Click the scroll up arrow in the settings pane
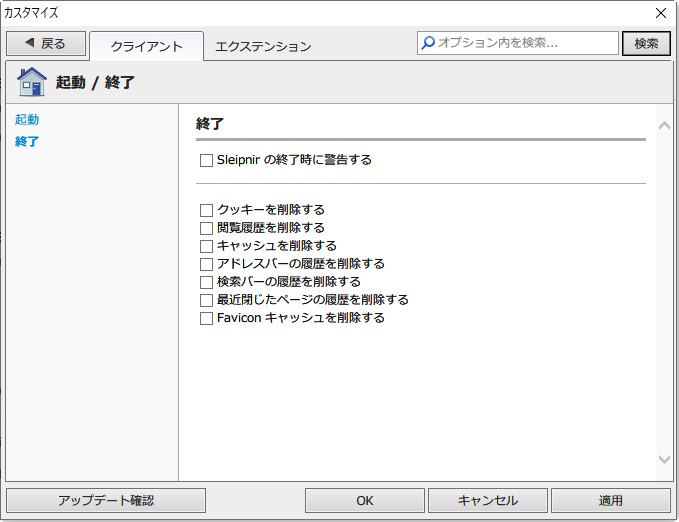 (664, 126)
